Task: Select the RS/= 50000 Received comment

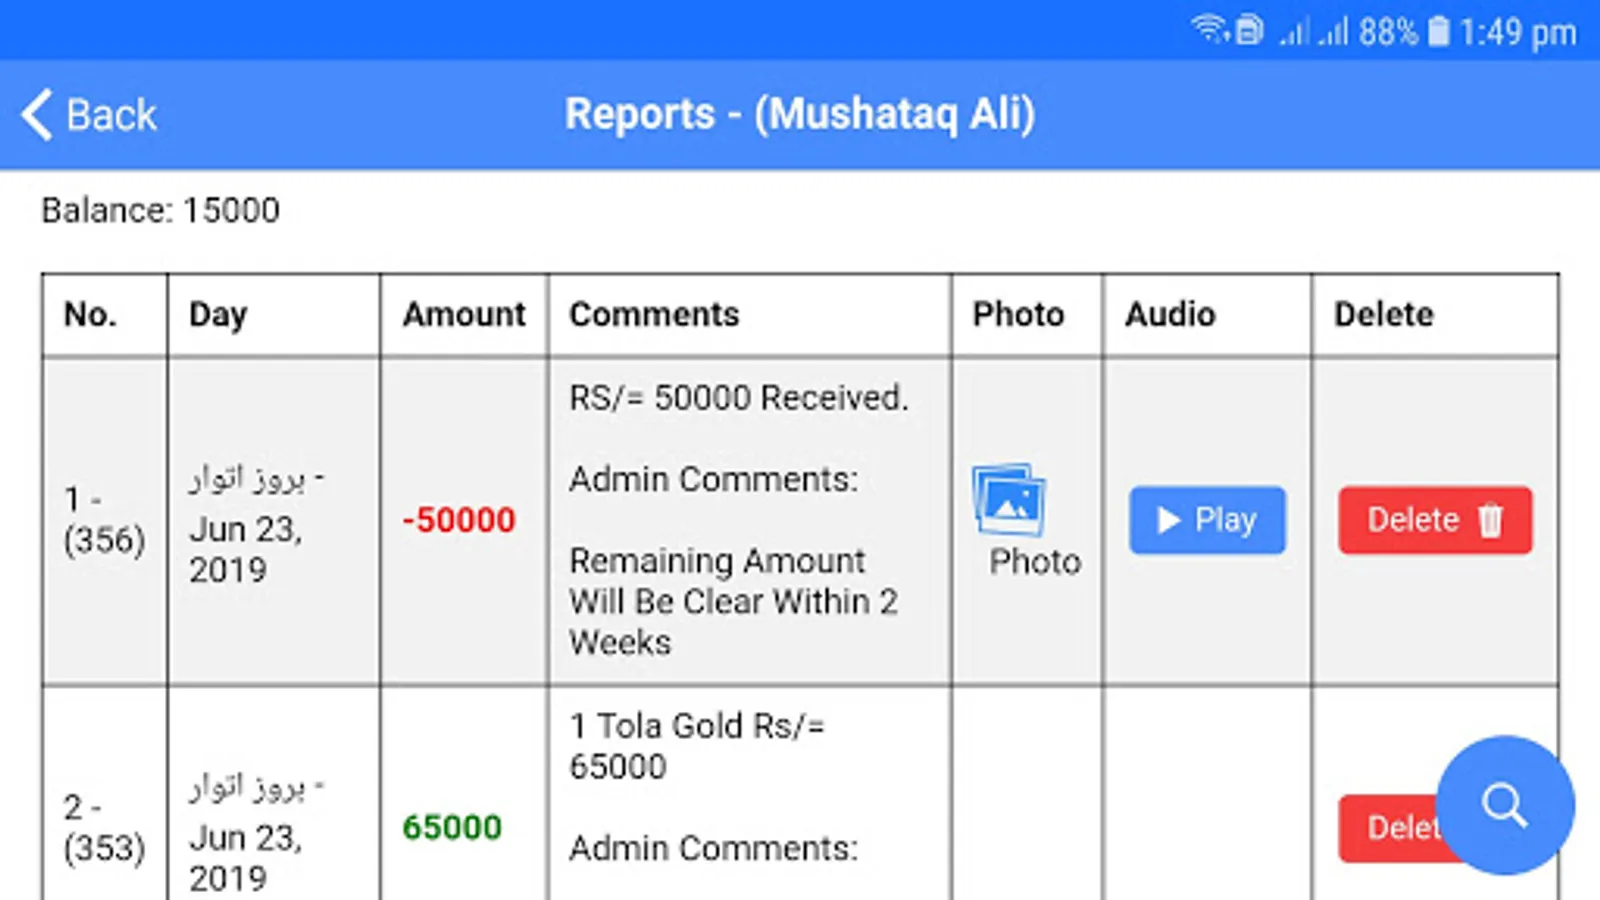Action: tap(739, 398)
